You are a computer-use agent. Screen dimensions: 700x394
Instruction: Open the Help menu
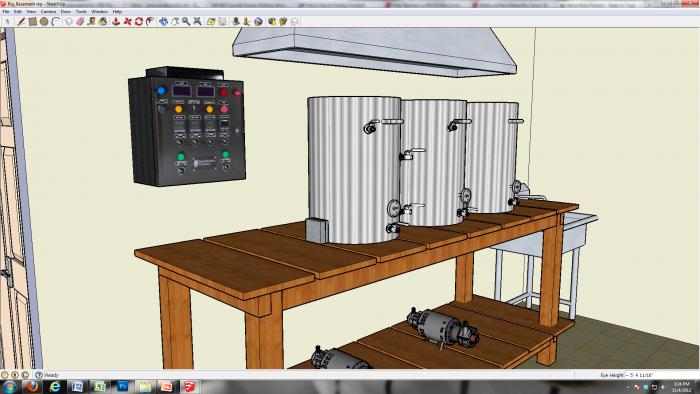(x=117, y=11)
